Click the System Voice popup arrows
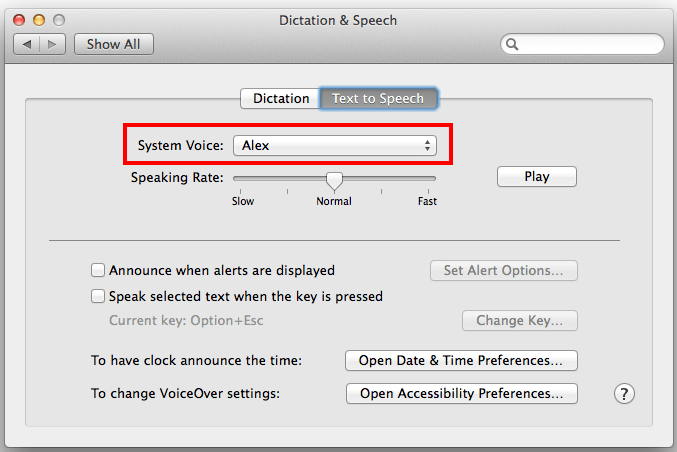Image resolution: width=677 pixels, height=452 pixels. [427, 145]
